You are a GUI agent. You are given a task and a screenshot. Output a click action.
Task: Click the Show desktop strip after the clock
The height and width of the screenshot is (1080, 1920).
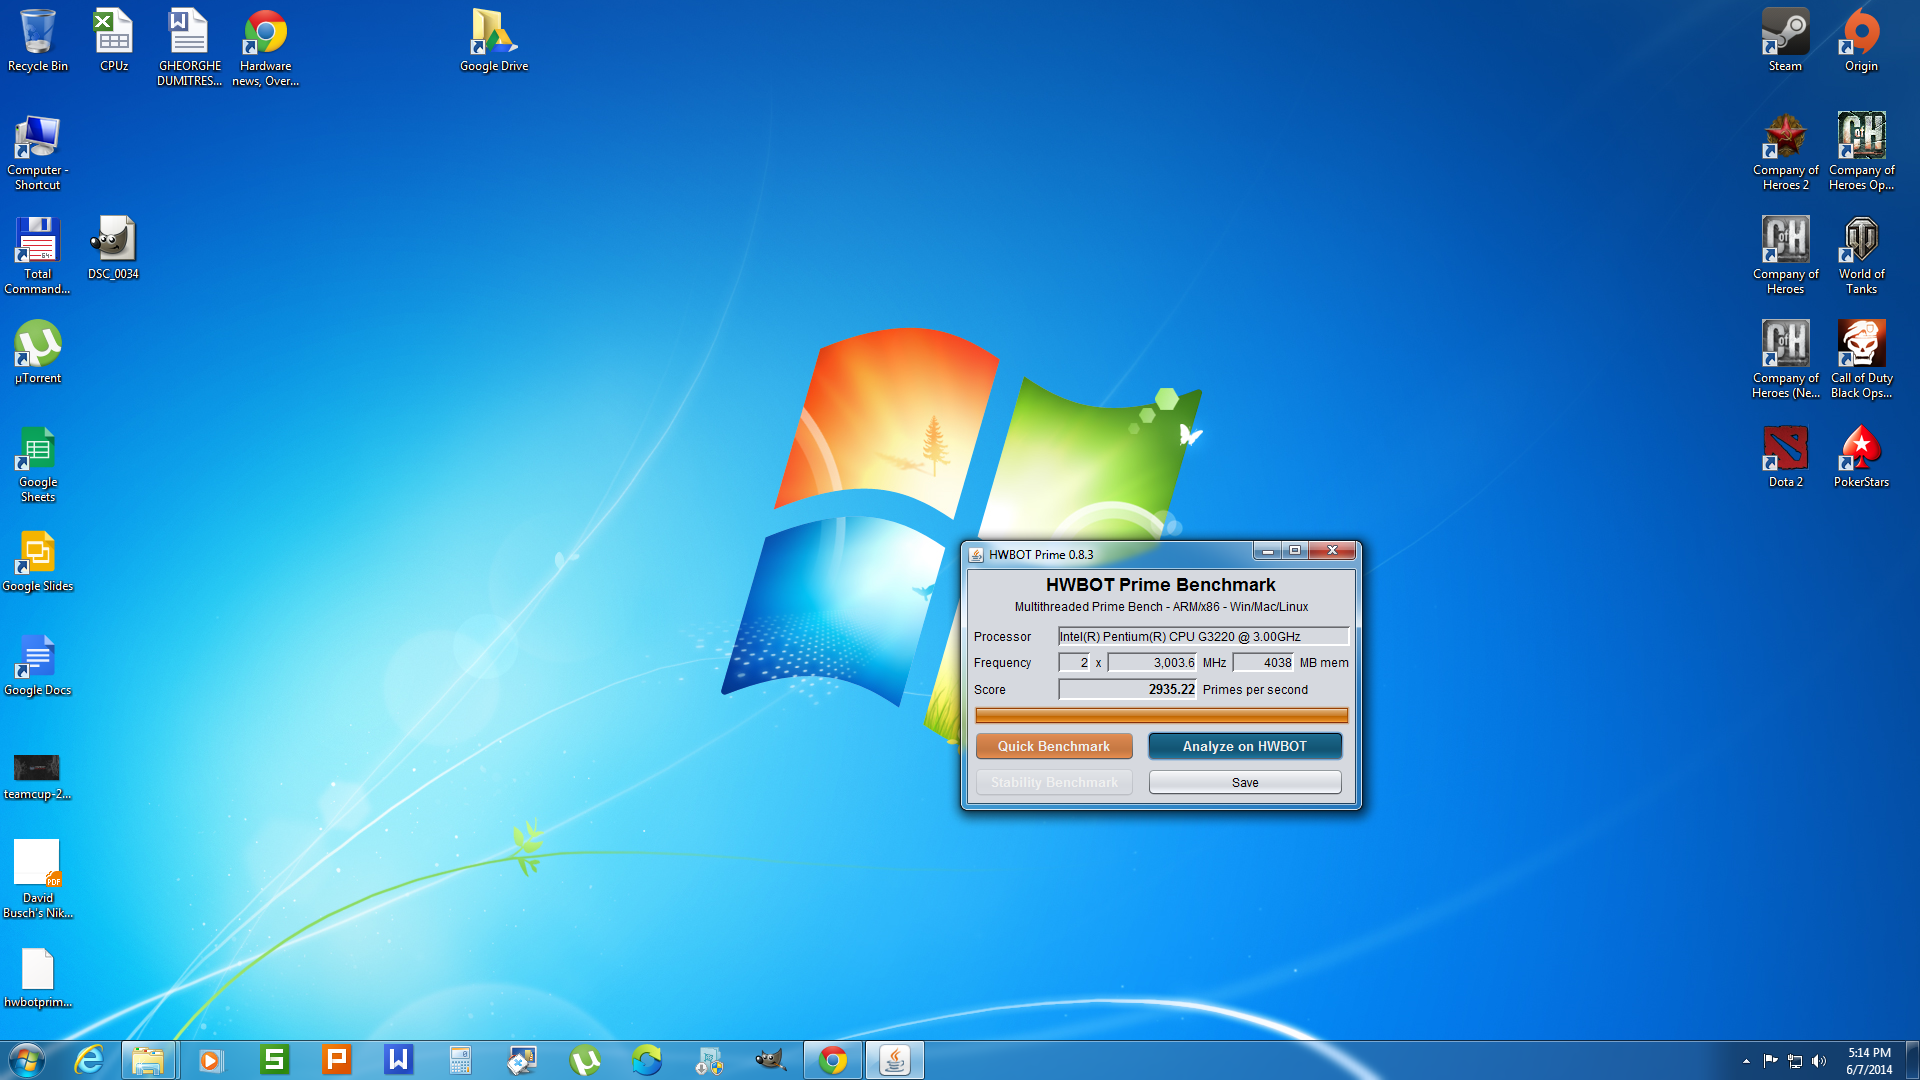click(x=1912, y=1060)
